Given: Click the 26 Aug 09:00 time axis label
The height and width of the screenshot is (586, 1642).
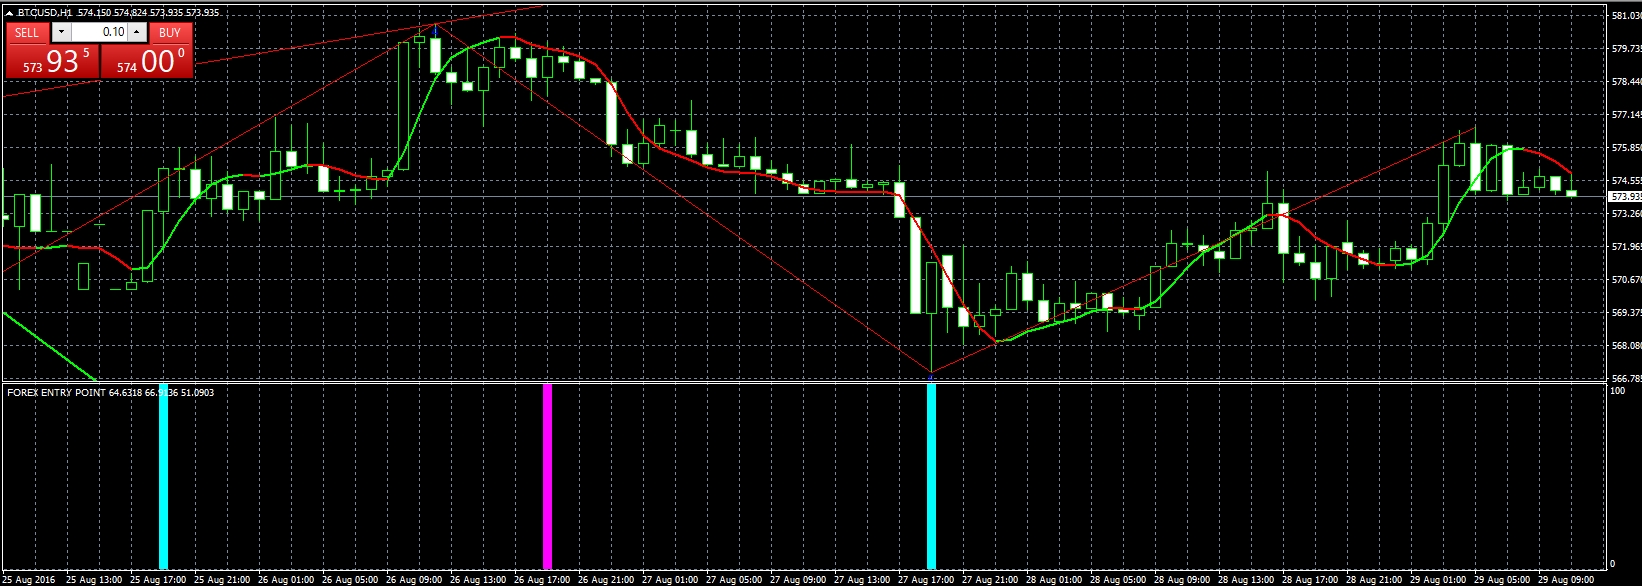Looking at the screenshot, I should pos(413,580).
